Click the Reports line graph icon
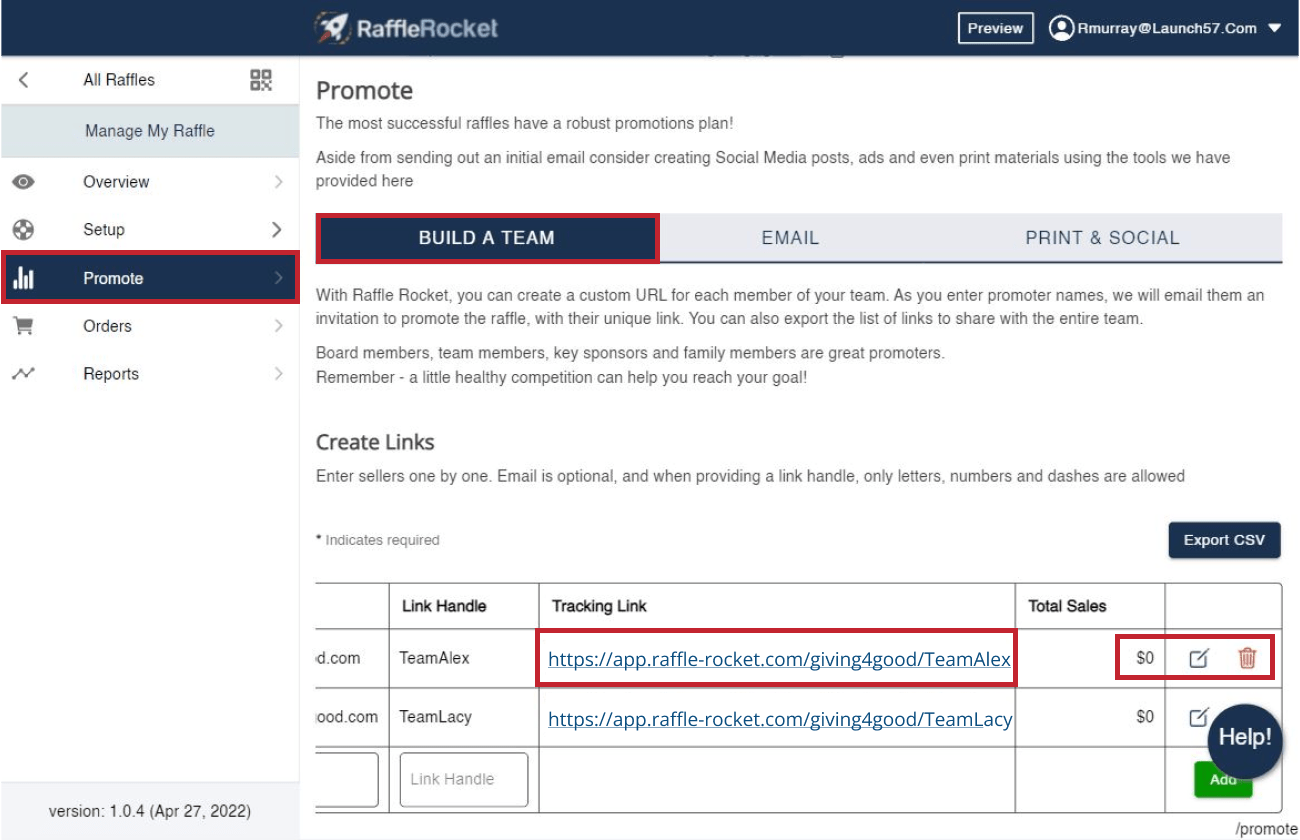The width and height of the screenshot is (1300, 840). click(23, 374)
